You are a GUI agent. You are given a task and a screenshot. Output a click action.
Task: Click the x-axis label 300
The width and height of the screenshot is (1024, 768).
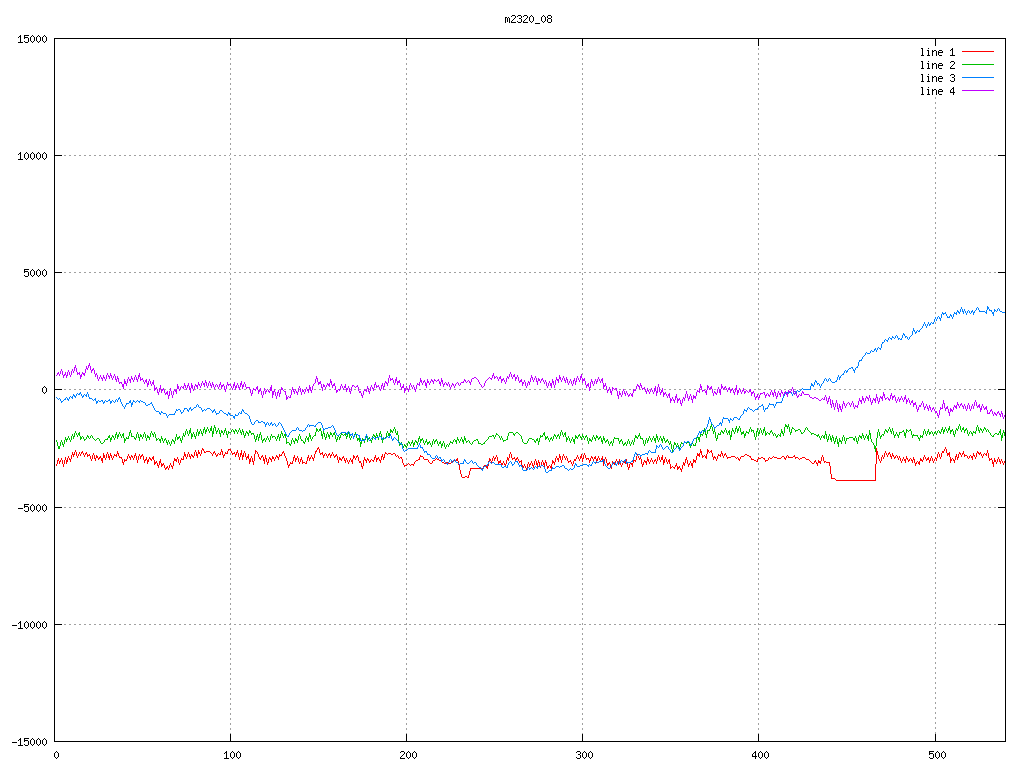pyautogui.click(x=584, y=755)
